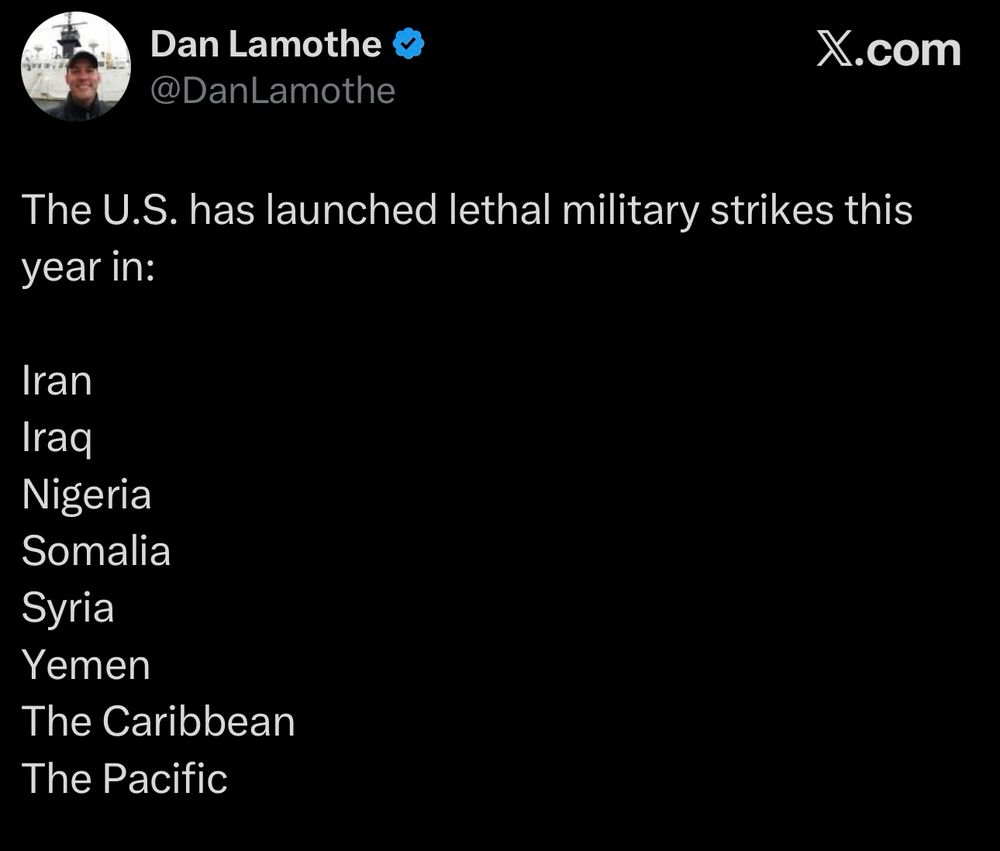Viewport: 1000px width, 851px height.
Task: Click The Pacific line of tweet
Action: [x=124, y=778]
